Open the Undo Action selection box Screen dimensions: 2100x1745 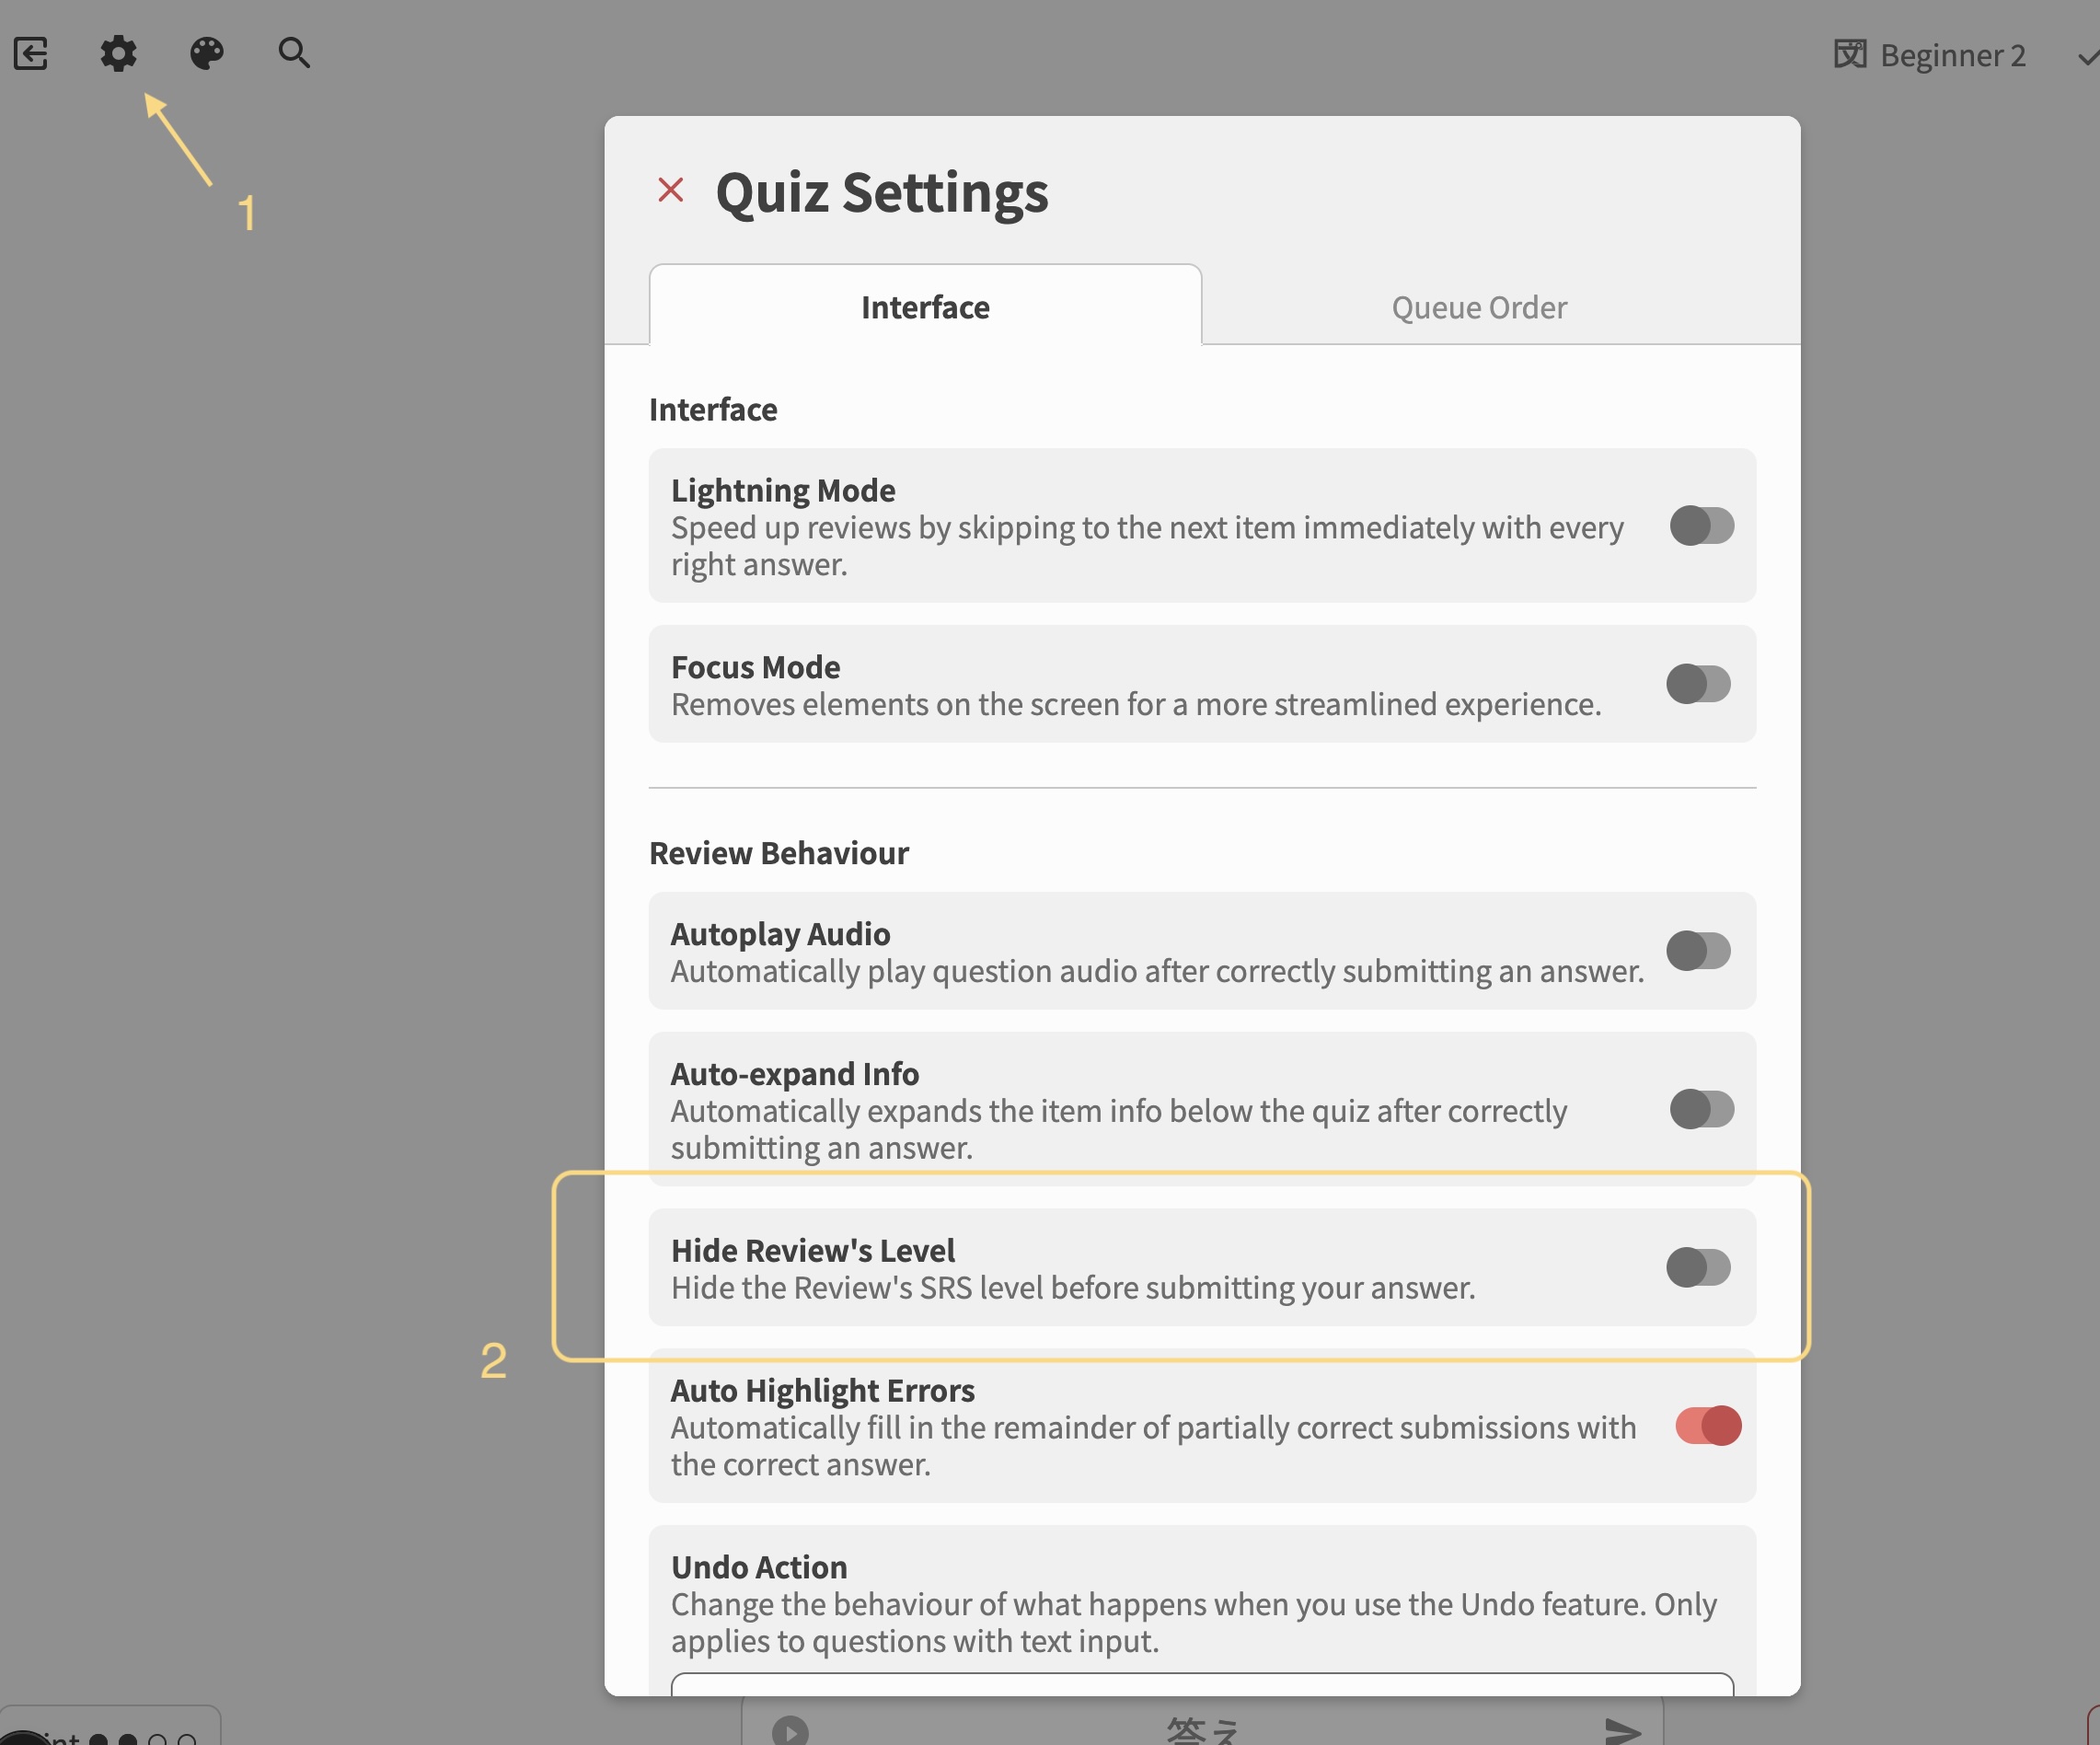click(1201, 1684)
